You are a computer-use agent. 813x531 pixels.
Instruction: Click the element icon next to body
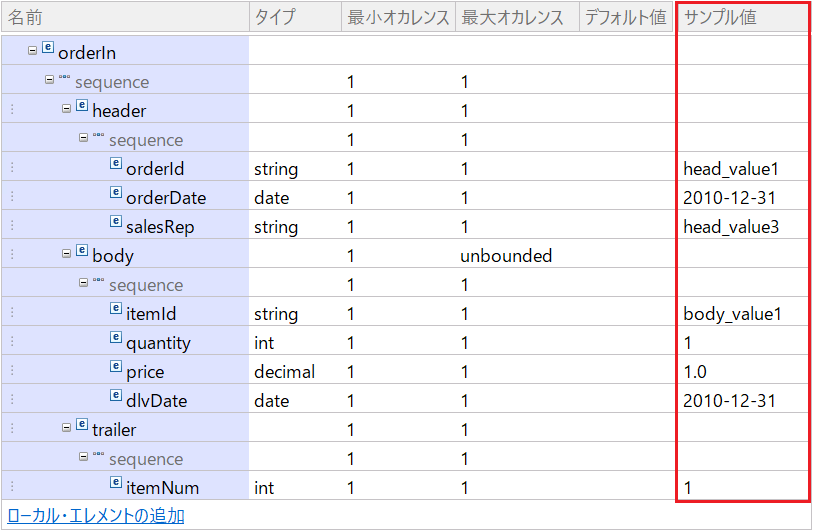click(x=82, y=250)
